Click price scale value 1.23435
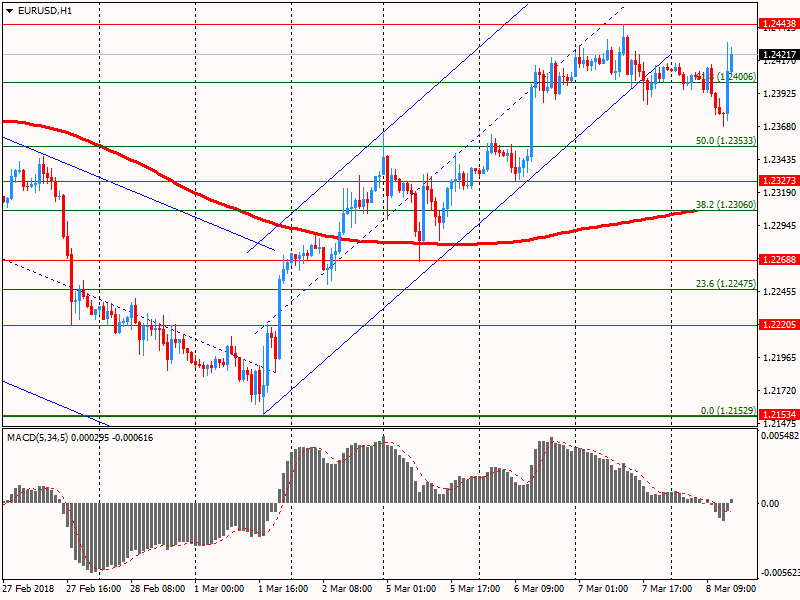The height and width of the screenshot is (600, 800). pos(780,160)
